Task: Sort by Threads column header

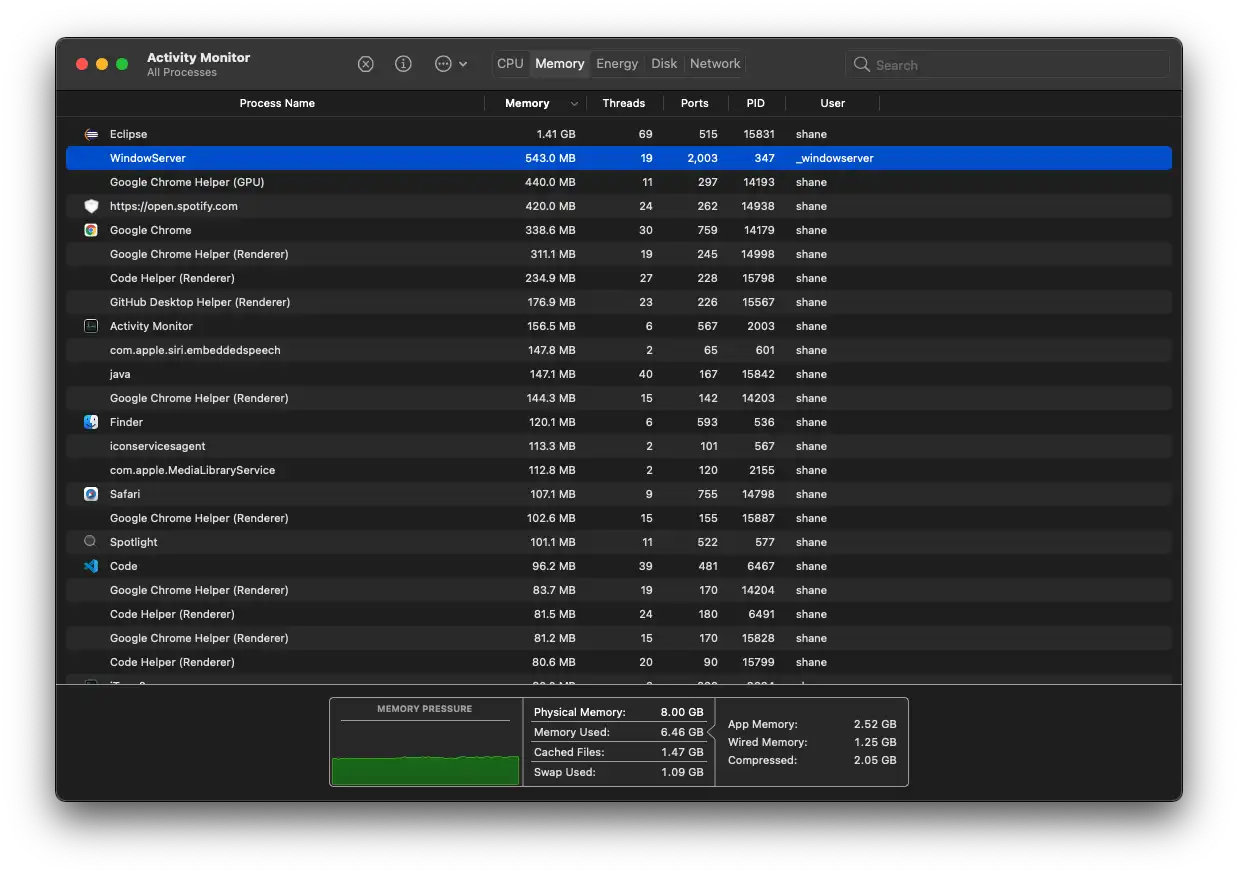Action: 624,103
